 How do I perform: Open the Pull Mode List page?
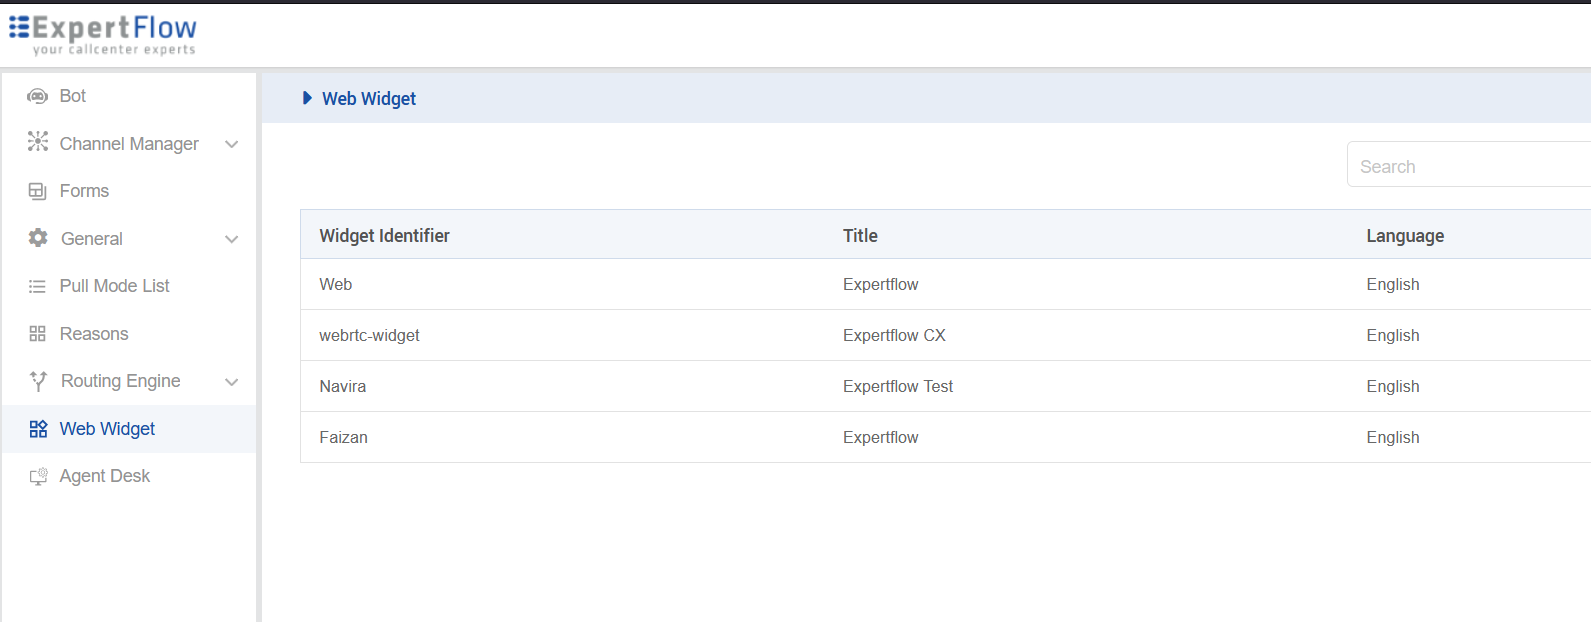pos(114,286)
